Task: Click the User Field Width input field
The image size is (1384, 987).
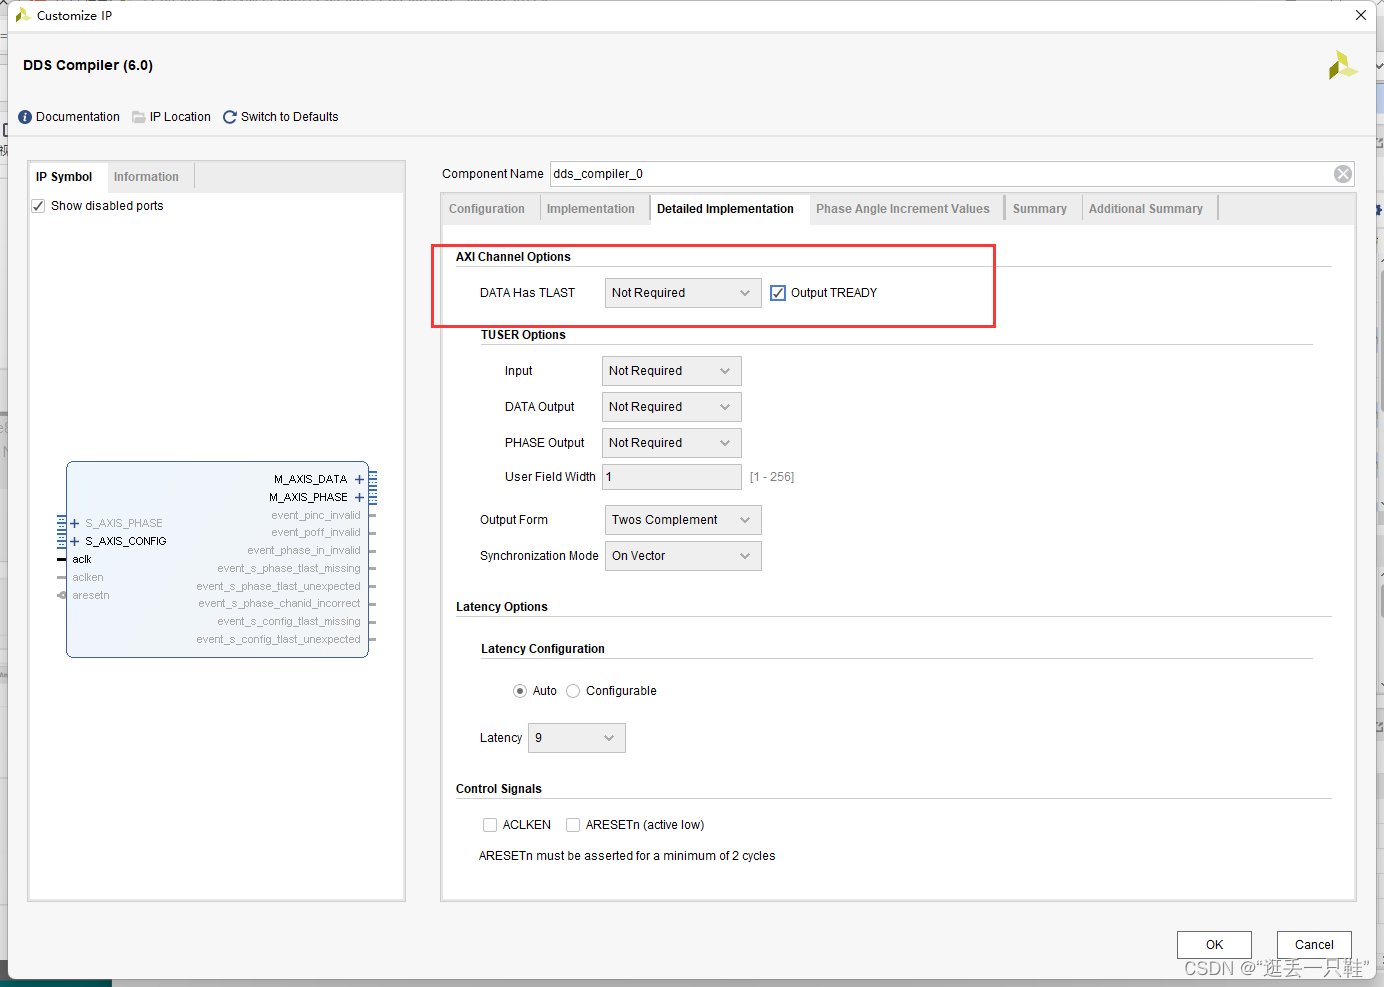Action: click(x=672, y=477)
